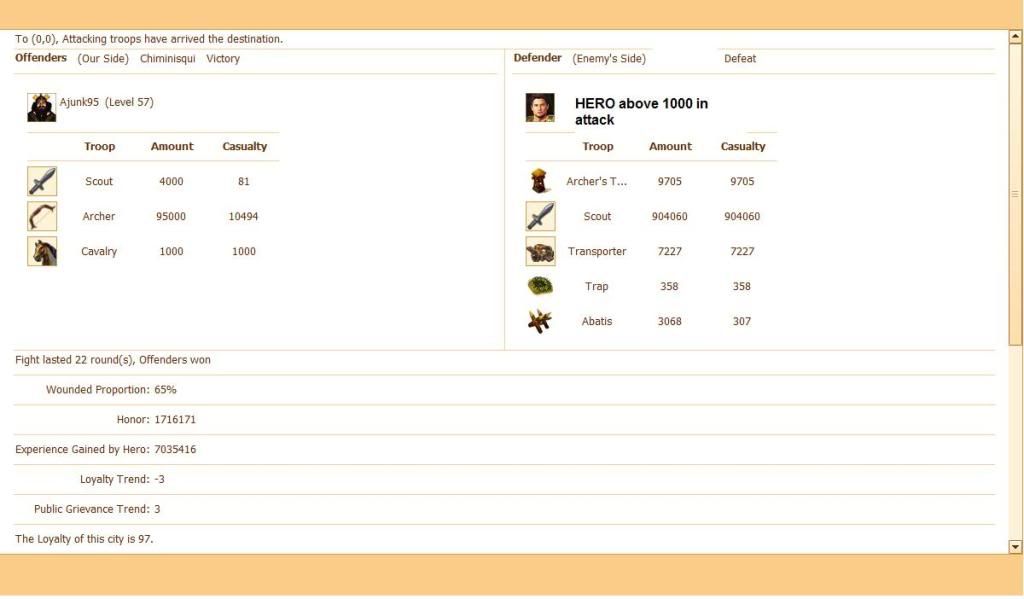The width and height of the screenshot is (1024, 599).
Task: Click the Ajunk95 (Level 57) hero name
Action: coord(107,102)
